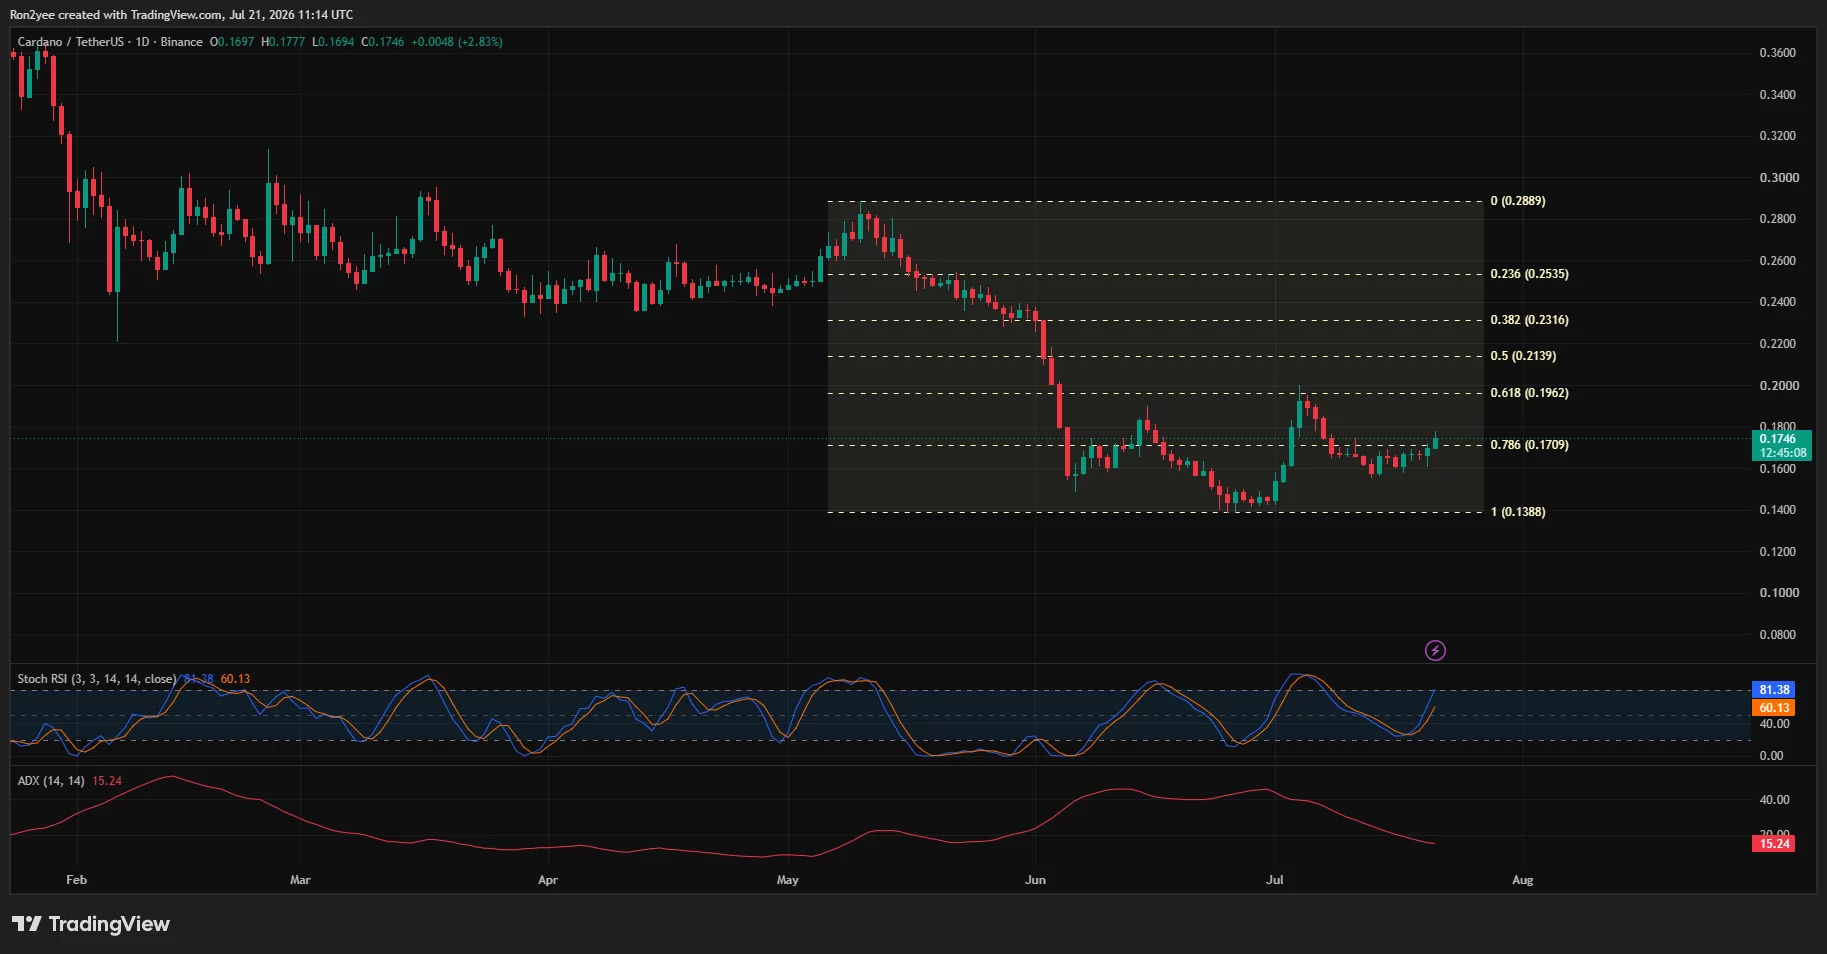Click the created with TradingView.com caption
The height and width of the screenshot is (954, 1827).
pos(181,15)
